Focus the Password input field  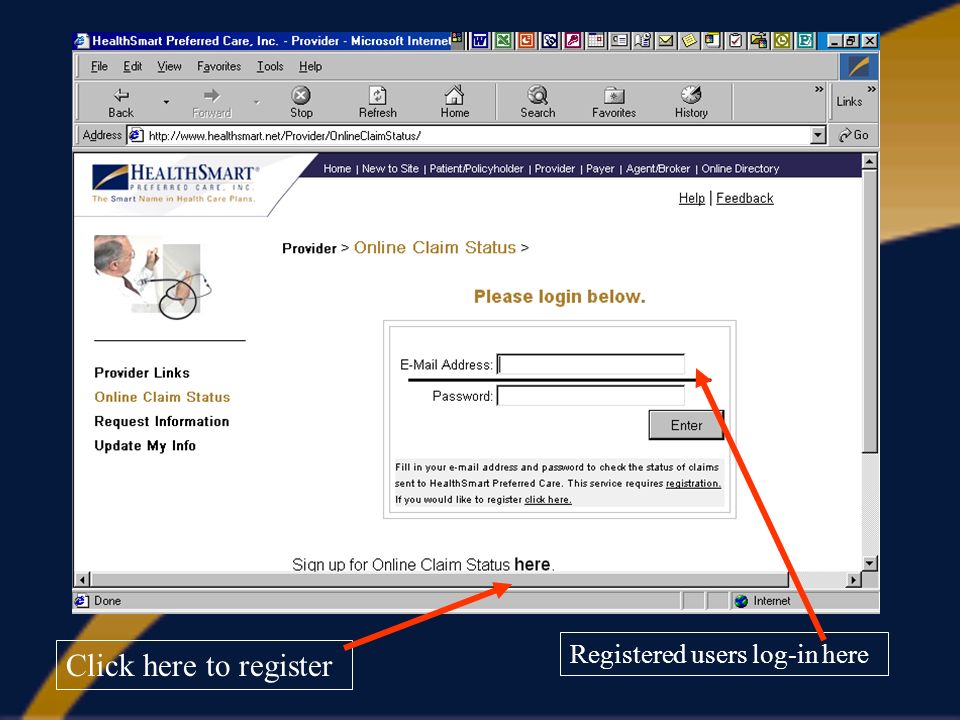[591, 396]
